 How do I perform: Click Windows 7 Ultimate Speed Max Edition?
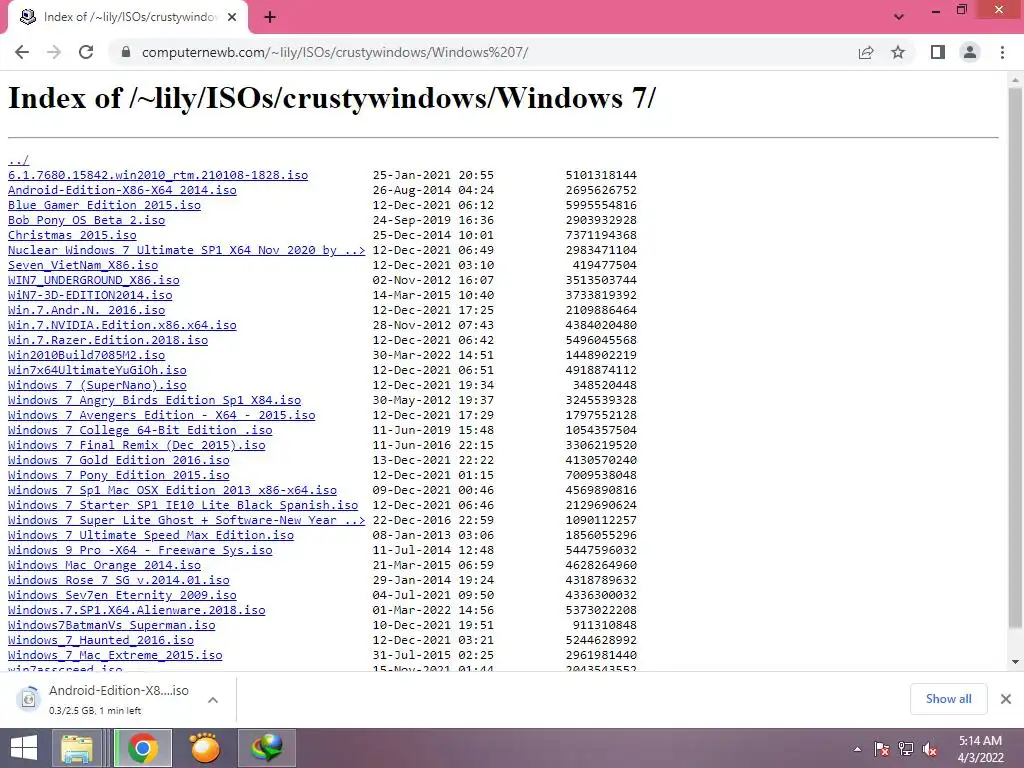(x=151, y=536)
